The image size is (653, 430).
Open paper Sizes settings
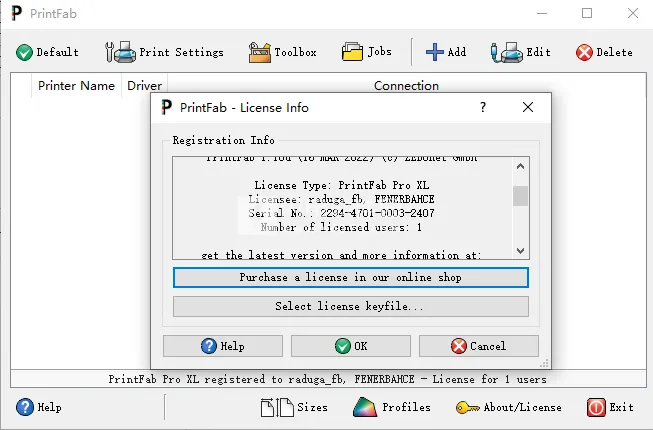(294, 407)
